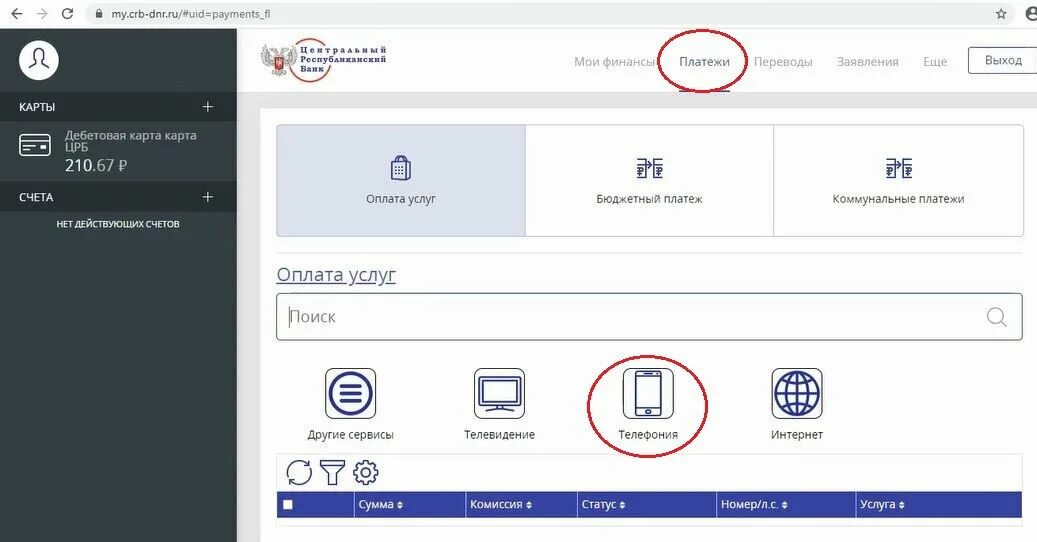The image size is (1037, 542).
Task: Open the Коммунальные платежи tile
Action: tap(898, 180)
